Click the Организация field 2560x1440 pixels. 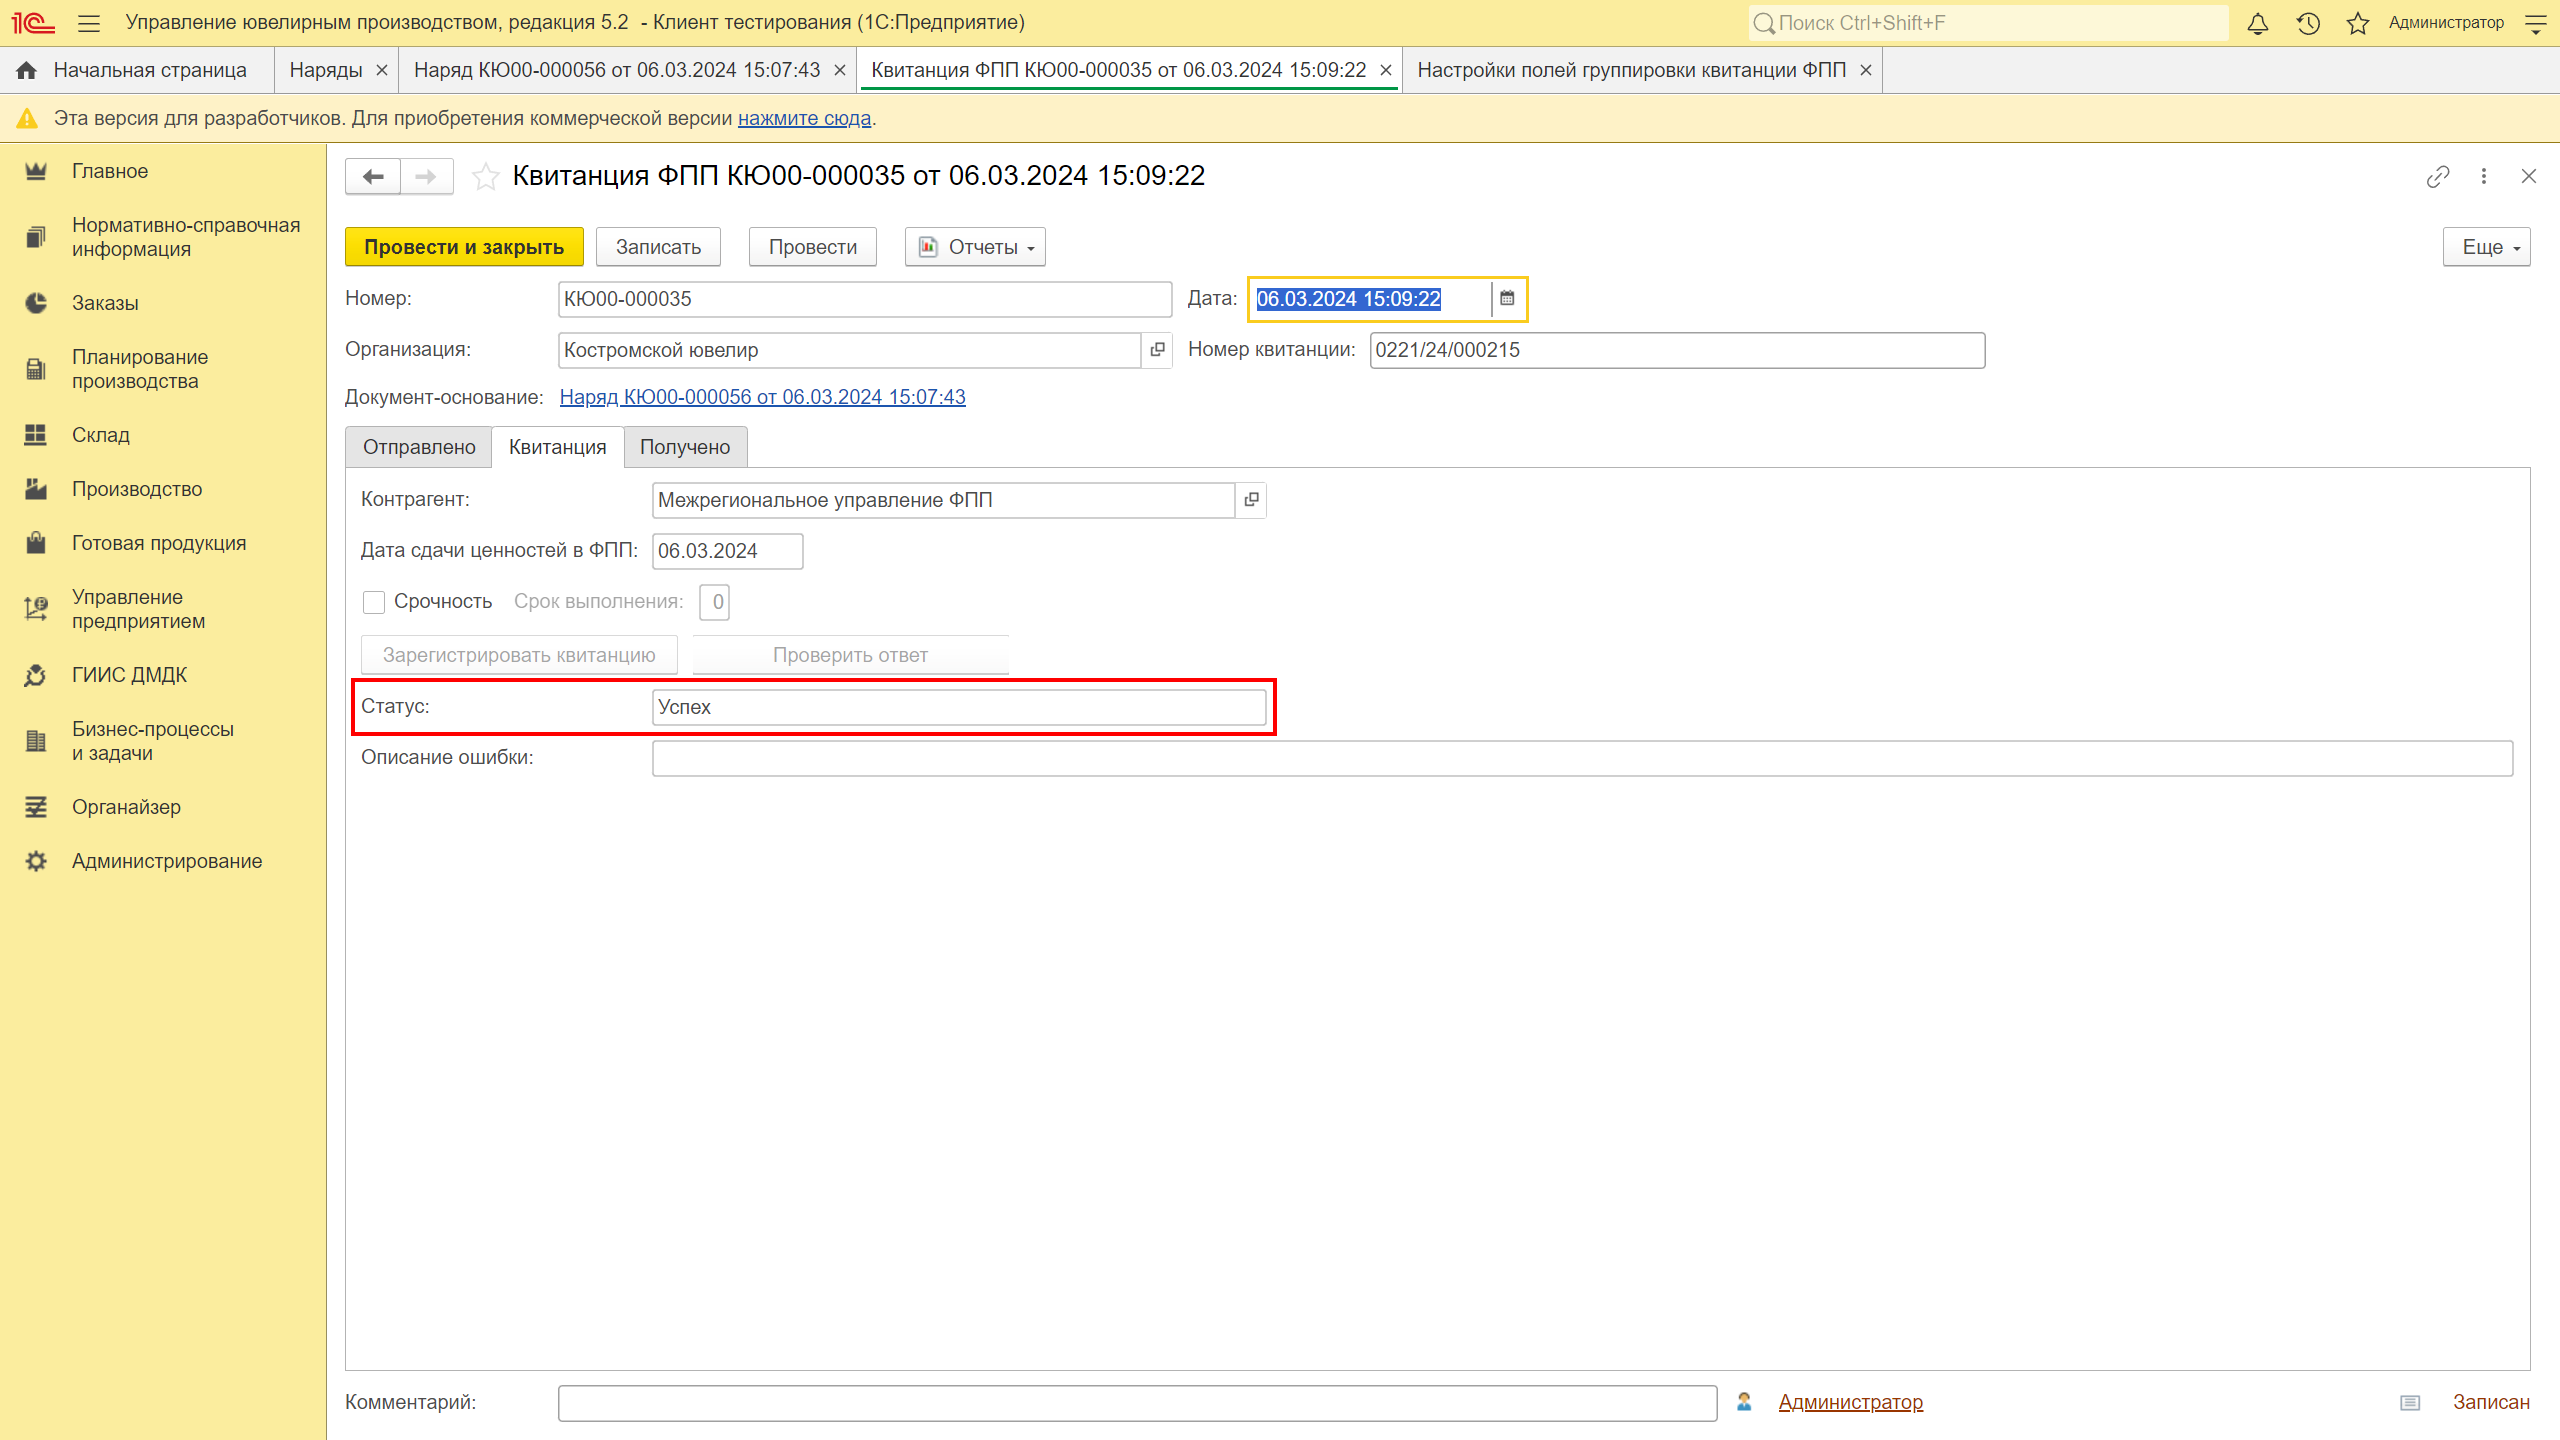click(x=849, y=350)
